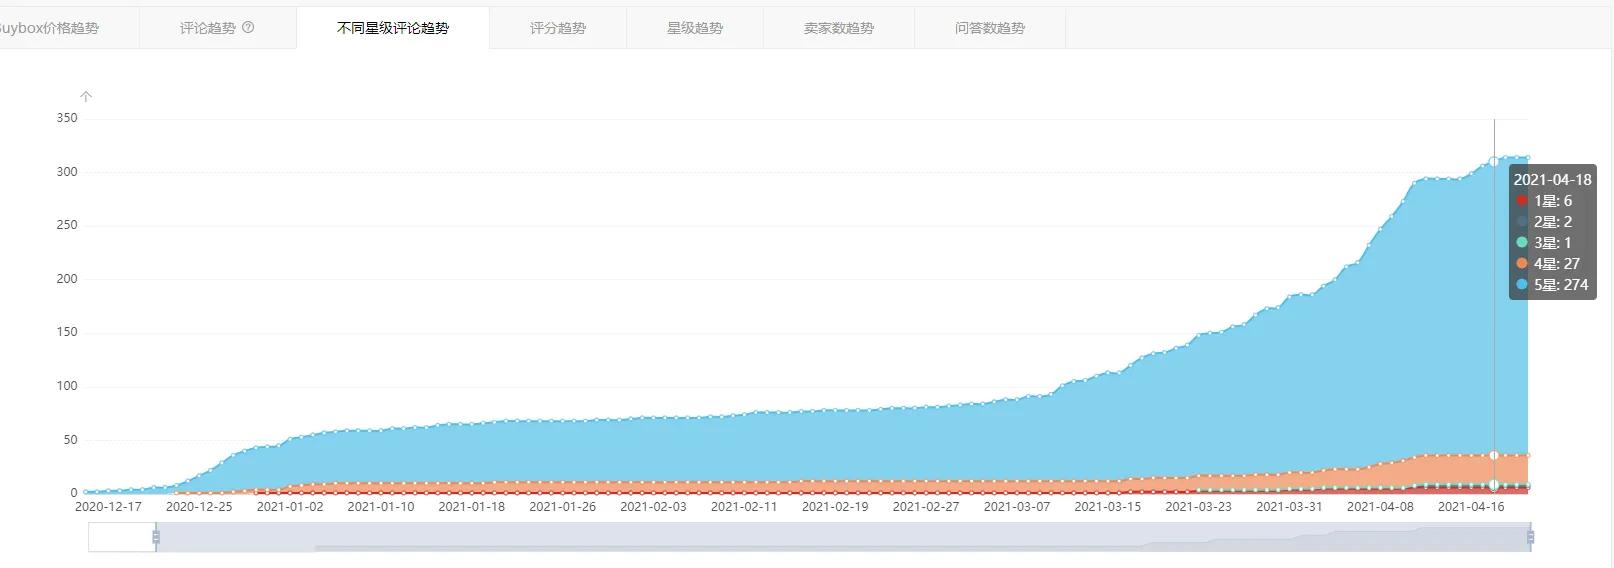Click the 2星: 2 tooltip entry
This screenshot has width=1614, height=568.
(x=1544, y=222)
